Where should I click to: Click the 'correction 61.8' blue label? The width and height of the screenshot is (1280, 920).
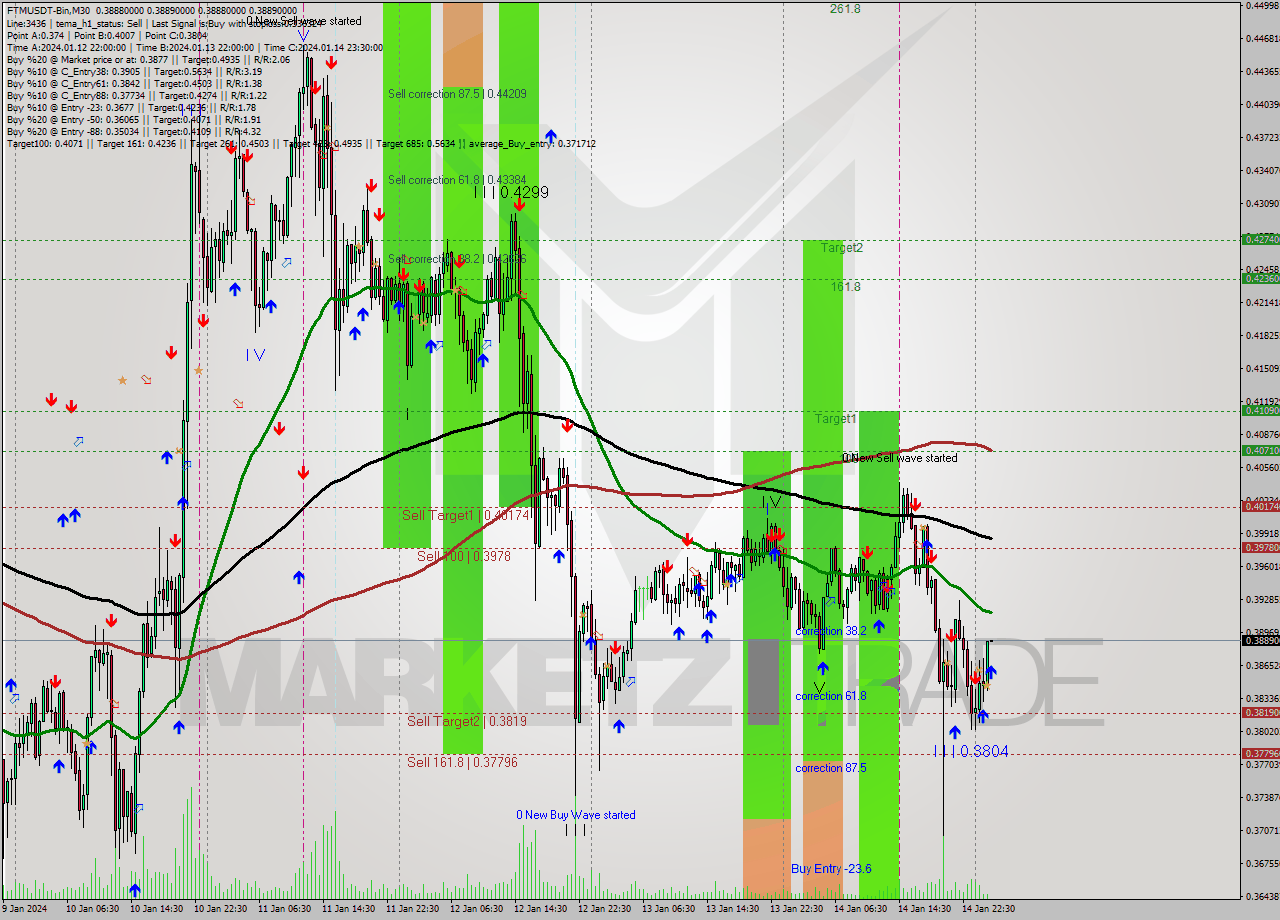[x=831, y=696]
